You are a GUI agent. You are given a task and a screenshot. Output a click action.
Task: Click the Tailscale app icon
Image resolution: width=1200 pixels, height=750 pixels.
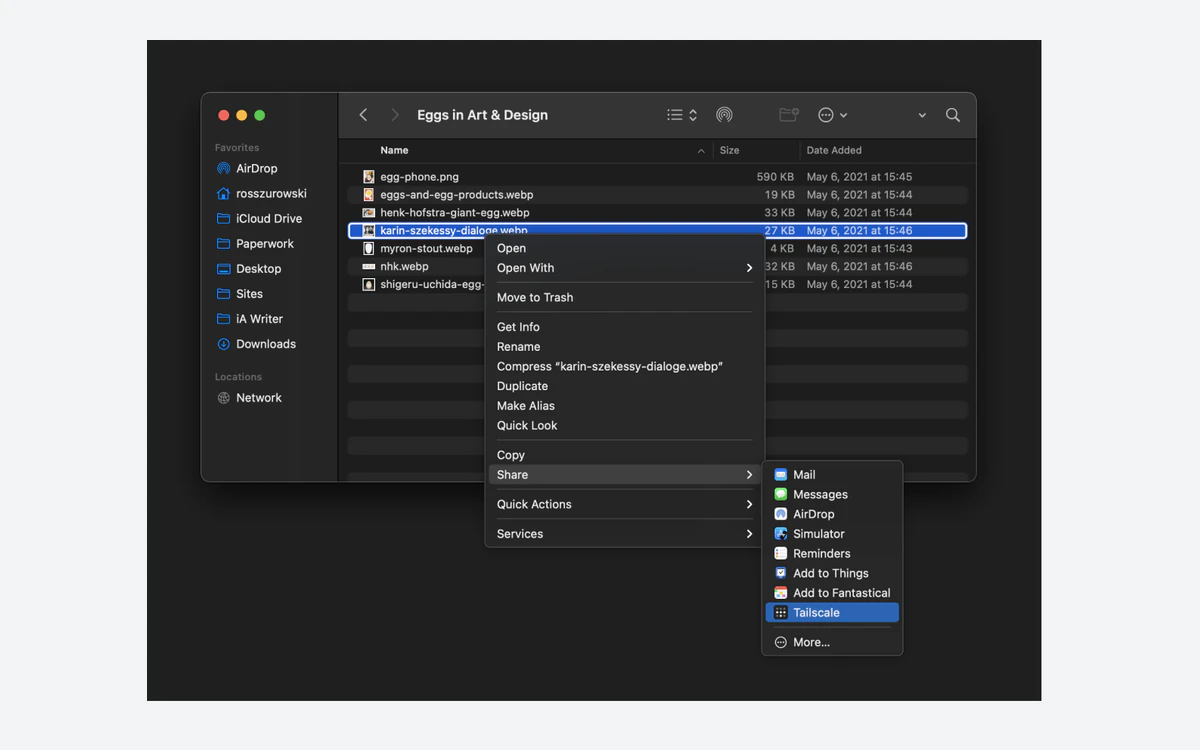(781, 613)
